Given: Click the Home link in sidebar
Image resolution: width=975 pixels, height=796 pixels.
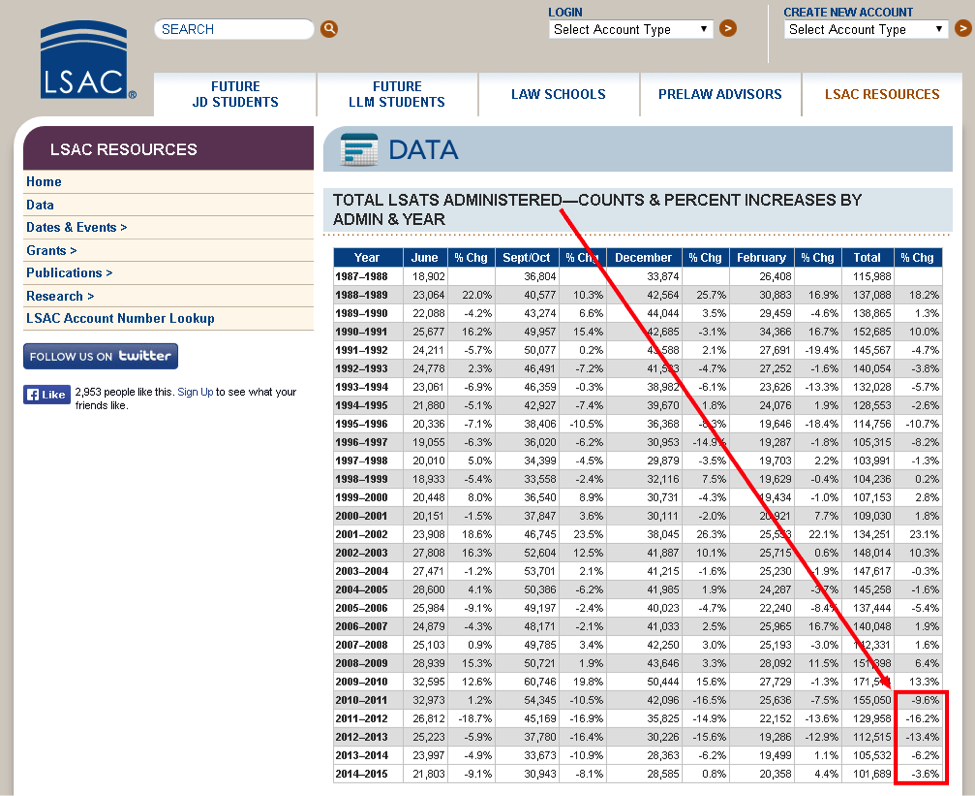Looking at the screenshot, I should [x=44, y=182].
